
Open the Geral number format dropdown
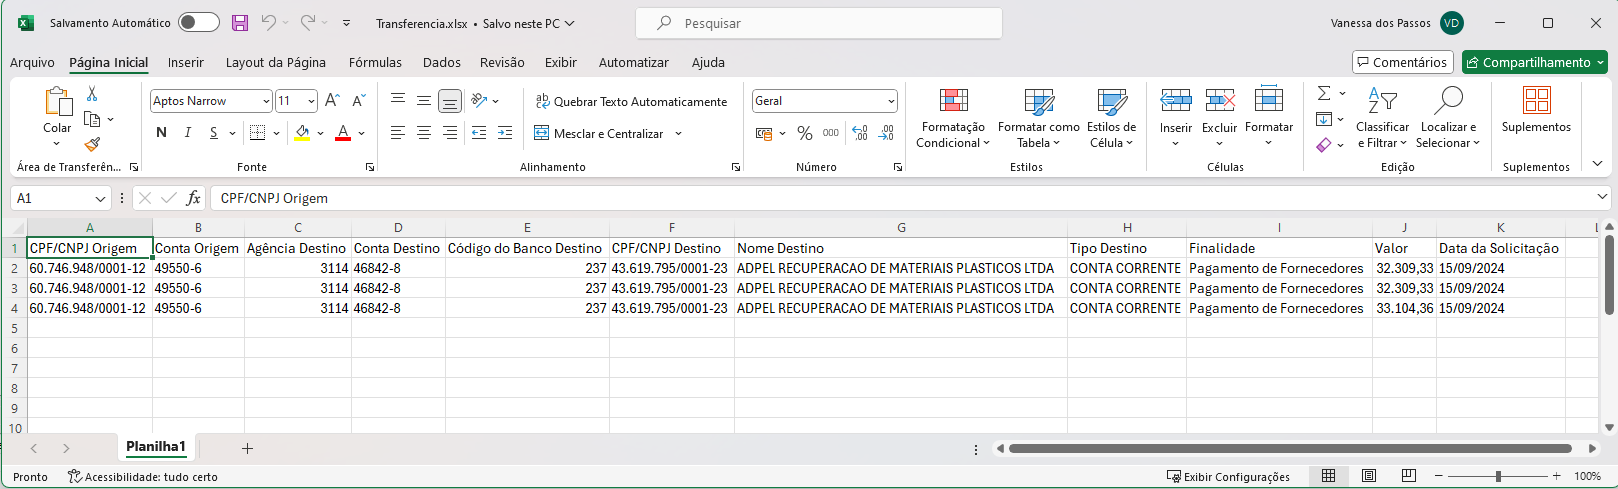(x=890, y=101)
